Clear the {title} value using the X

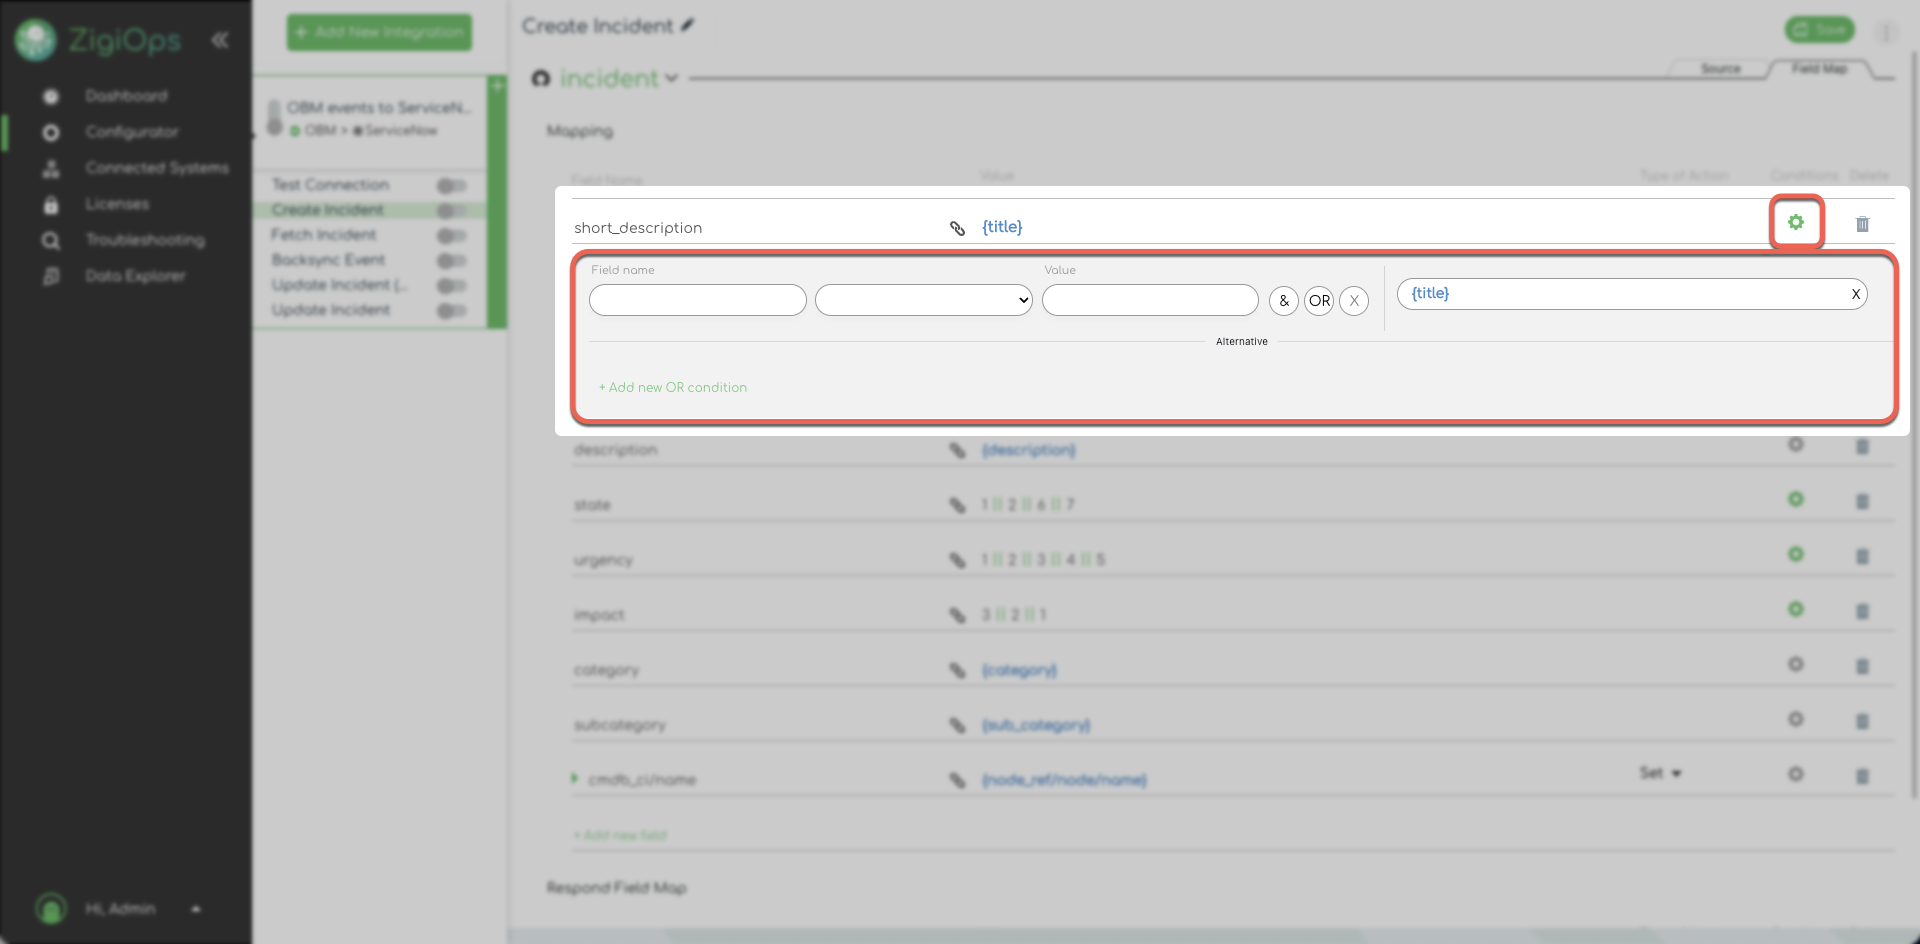click(x=1855, y=294)
